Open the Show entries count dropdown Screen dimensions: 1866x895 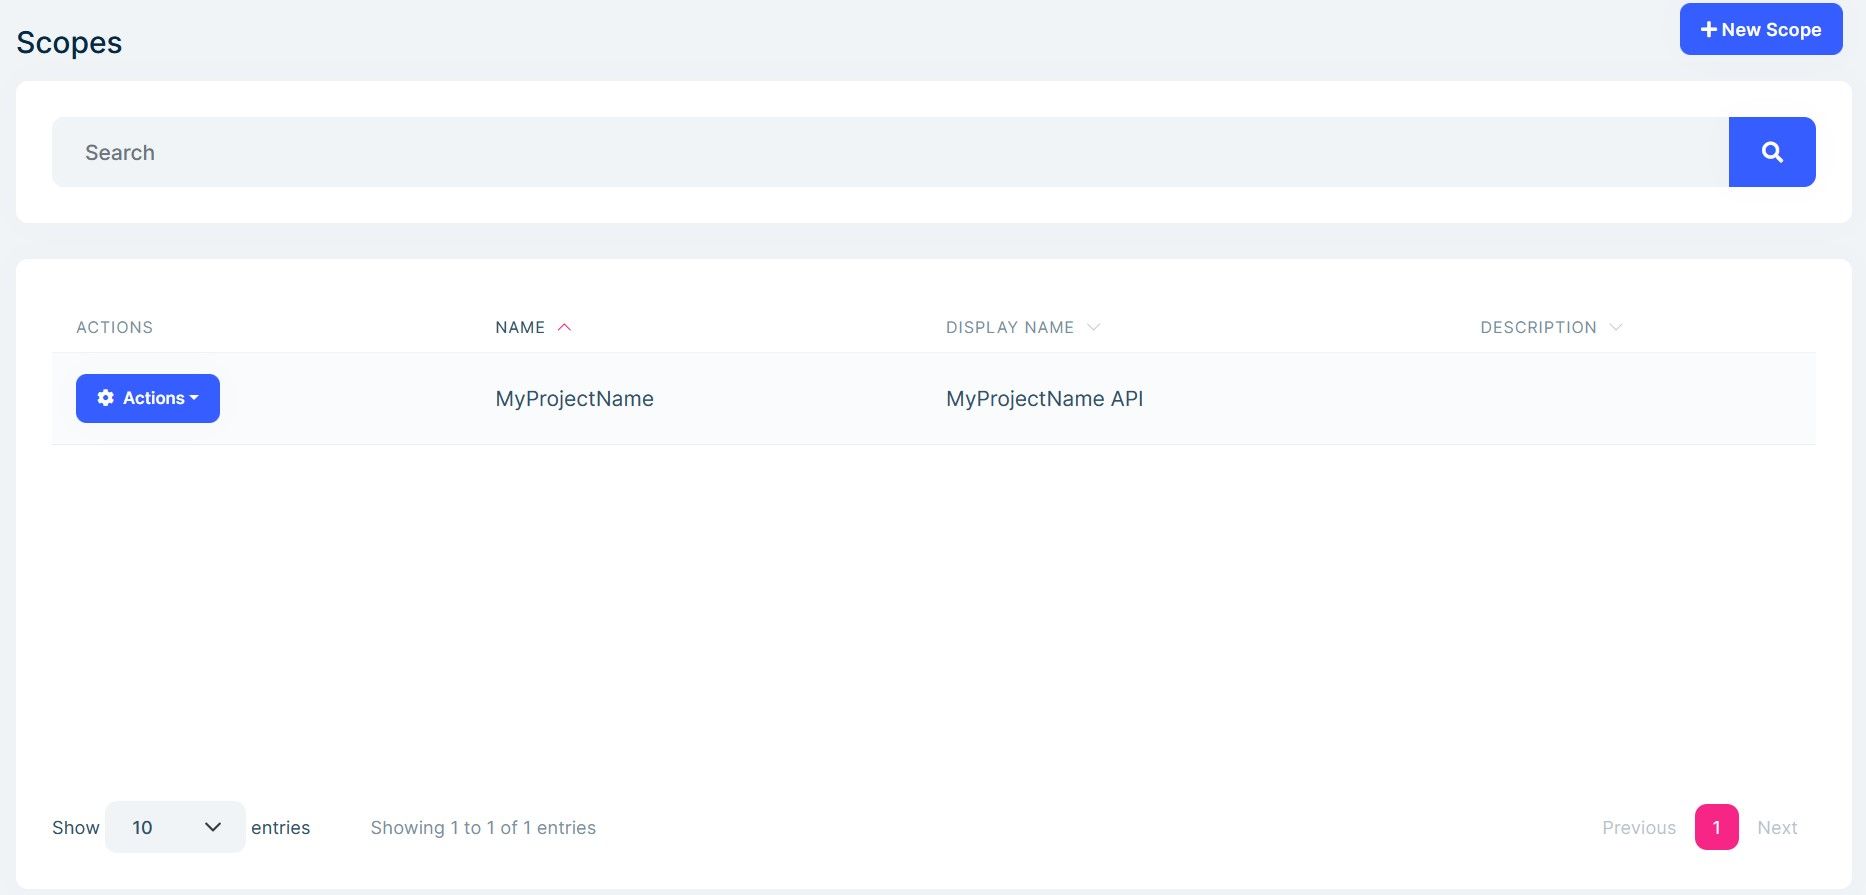(x=174, y=827)
